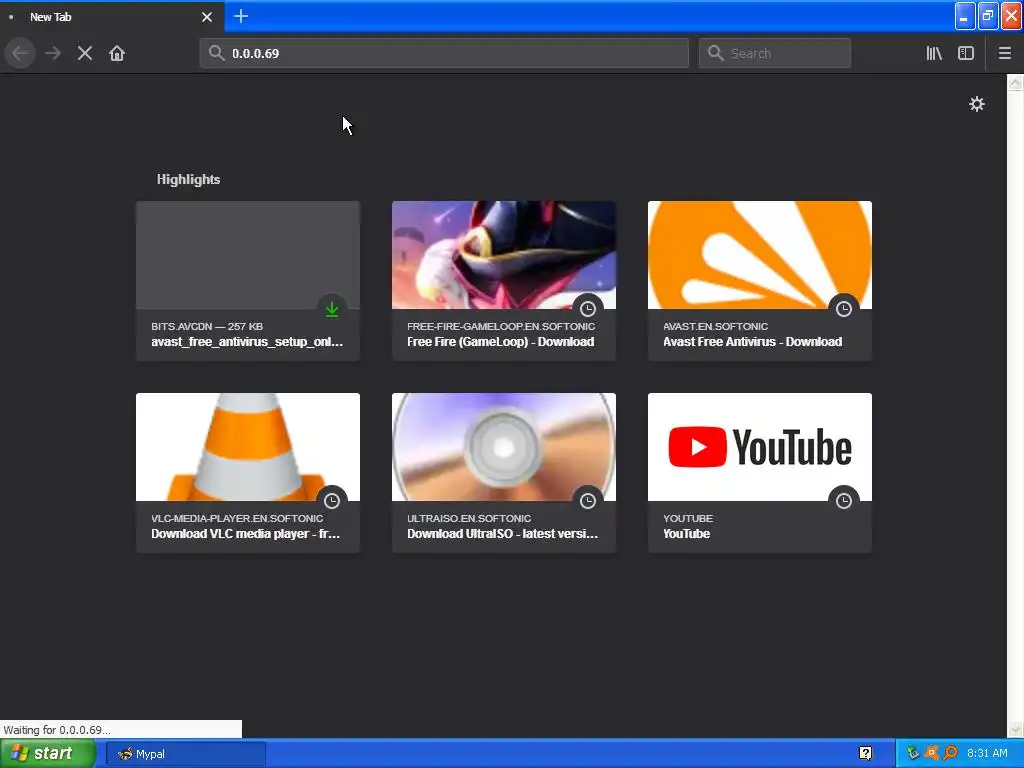Open the Free Fire (GameLoop) highlight thumbnail
Screen dimensions: 1024x768
pos(504,255)
